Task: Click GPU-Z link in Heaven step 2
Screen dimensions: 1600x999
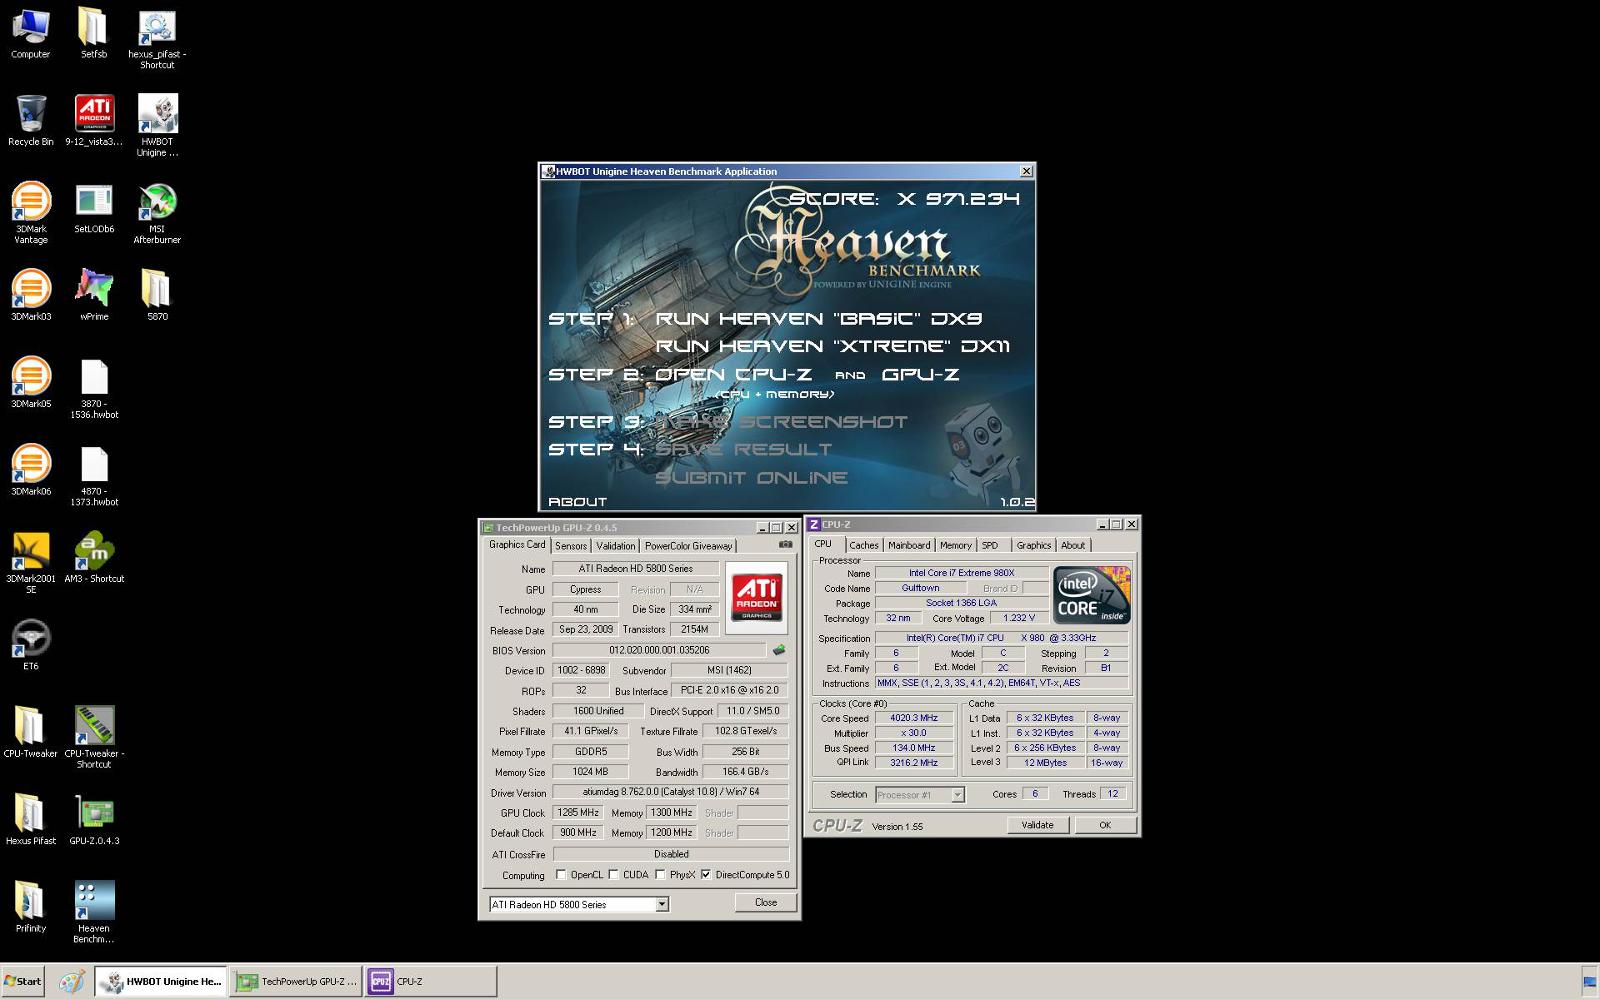Action: tap(920, 375)
